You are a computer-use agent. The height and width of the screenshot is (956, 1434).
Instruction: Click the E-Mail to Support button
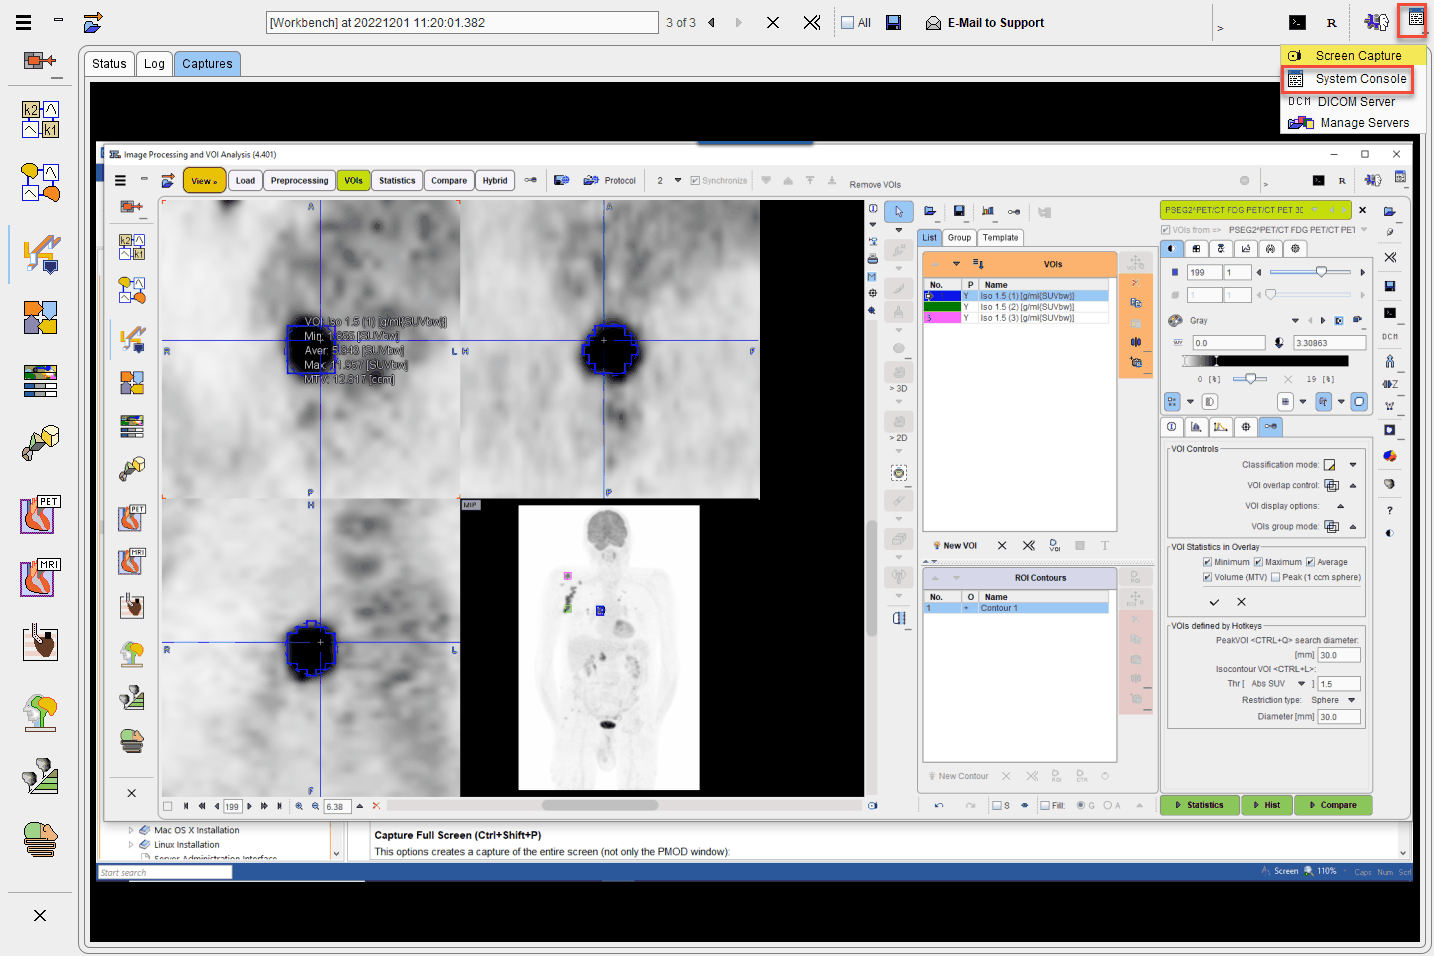985,23
